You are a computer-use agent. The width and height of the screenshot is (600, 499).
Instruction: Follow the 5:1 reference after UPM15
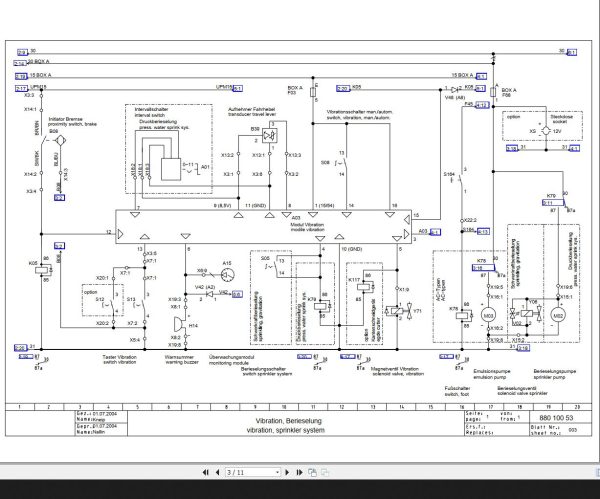tap(237, 88)
